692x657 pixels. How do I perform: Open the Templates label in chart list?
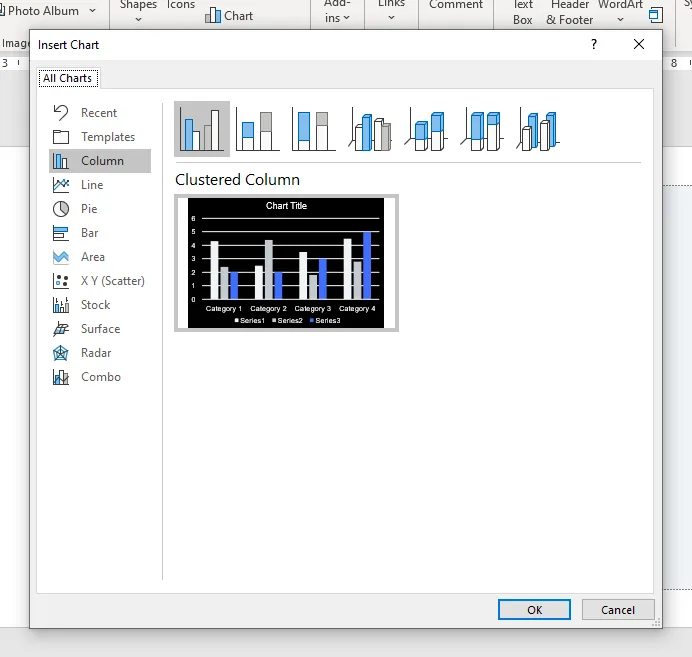108,137
